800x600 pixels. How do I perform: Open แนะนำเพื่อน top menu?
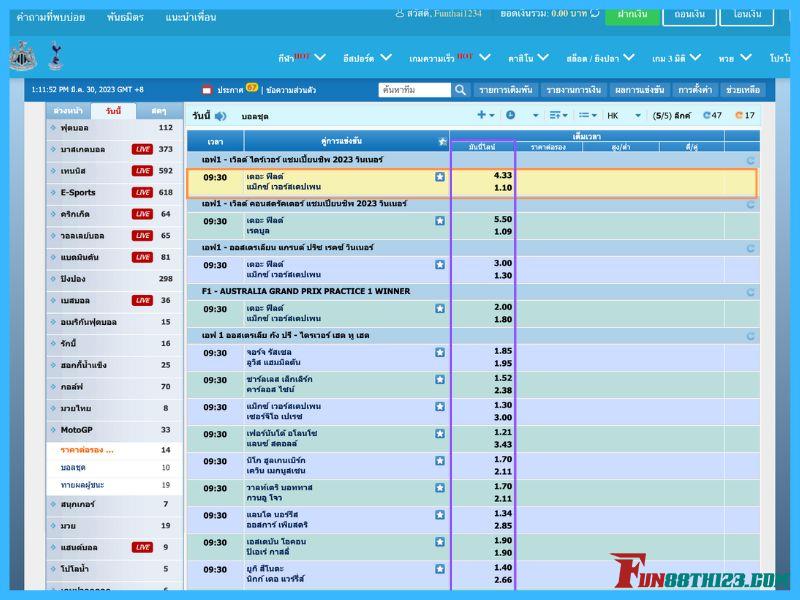[190, 17]
